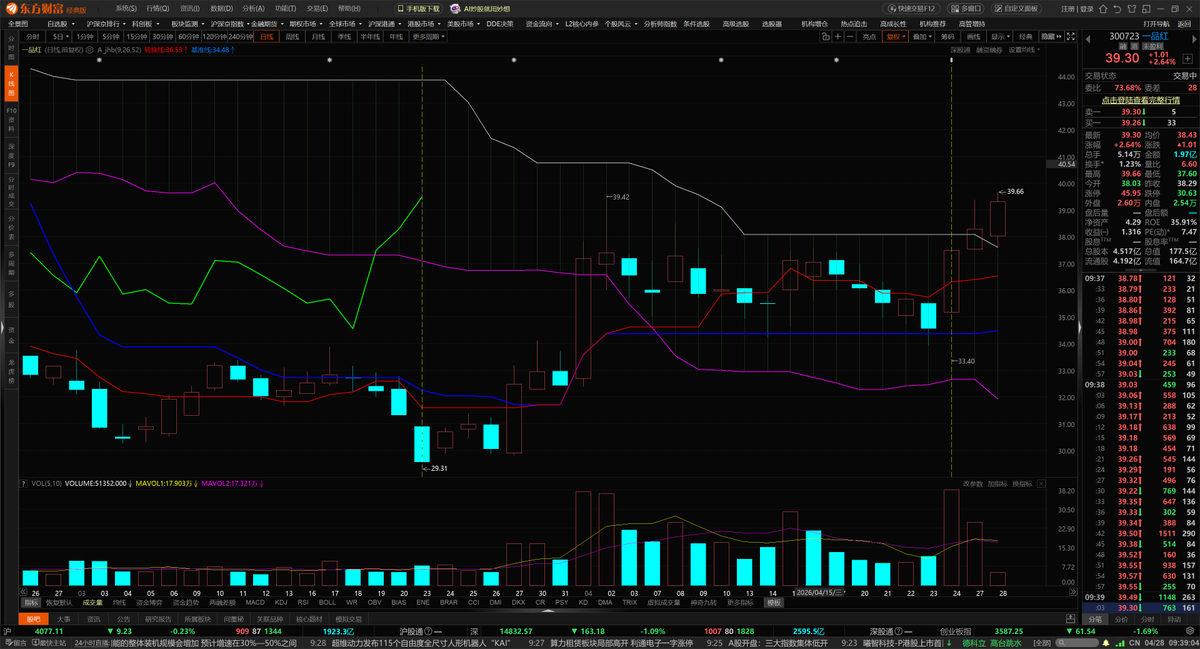Select the 年线 yearly period

[x=394, y=36]
